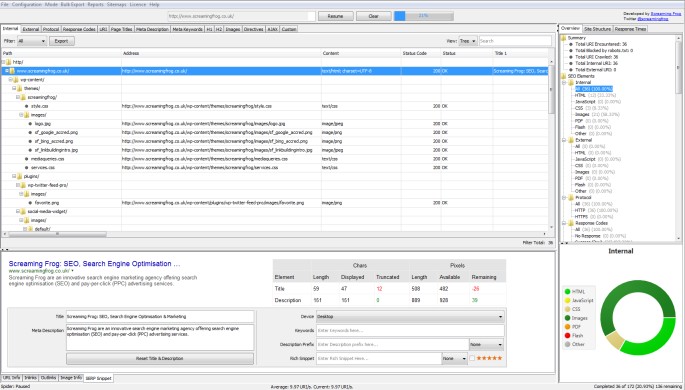
Task: Toggle the rich snippet star rating checkbox
Action: click(472, 358)
